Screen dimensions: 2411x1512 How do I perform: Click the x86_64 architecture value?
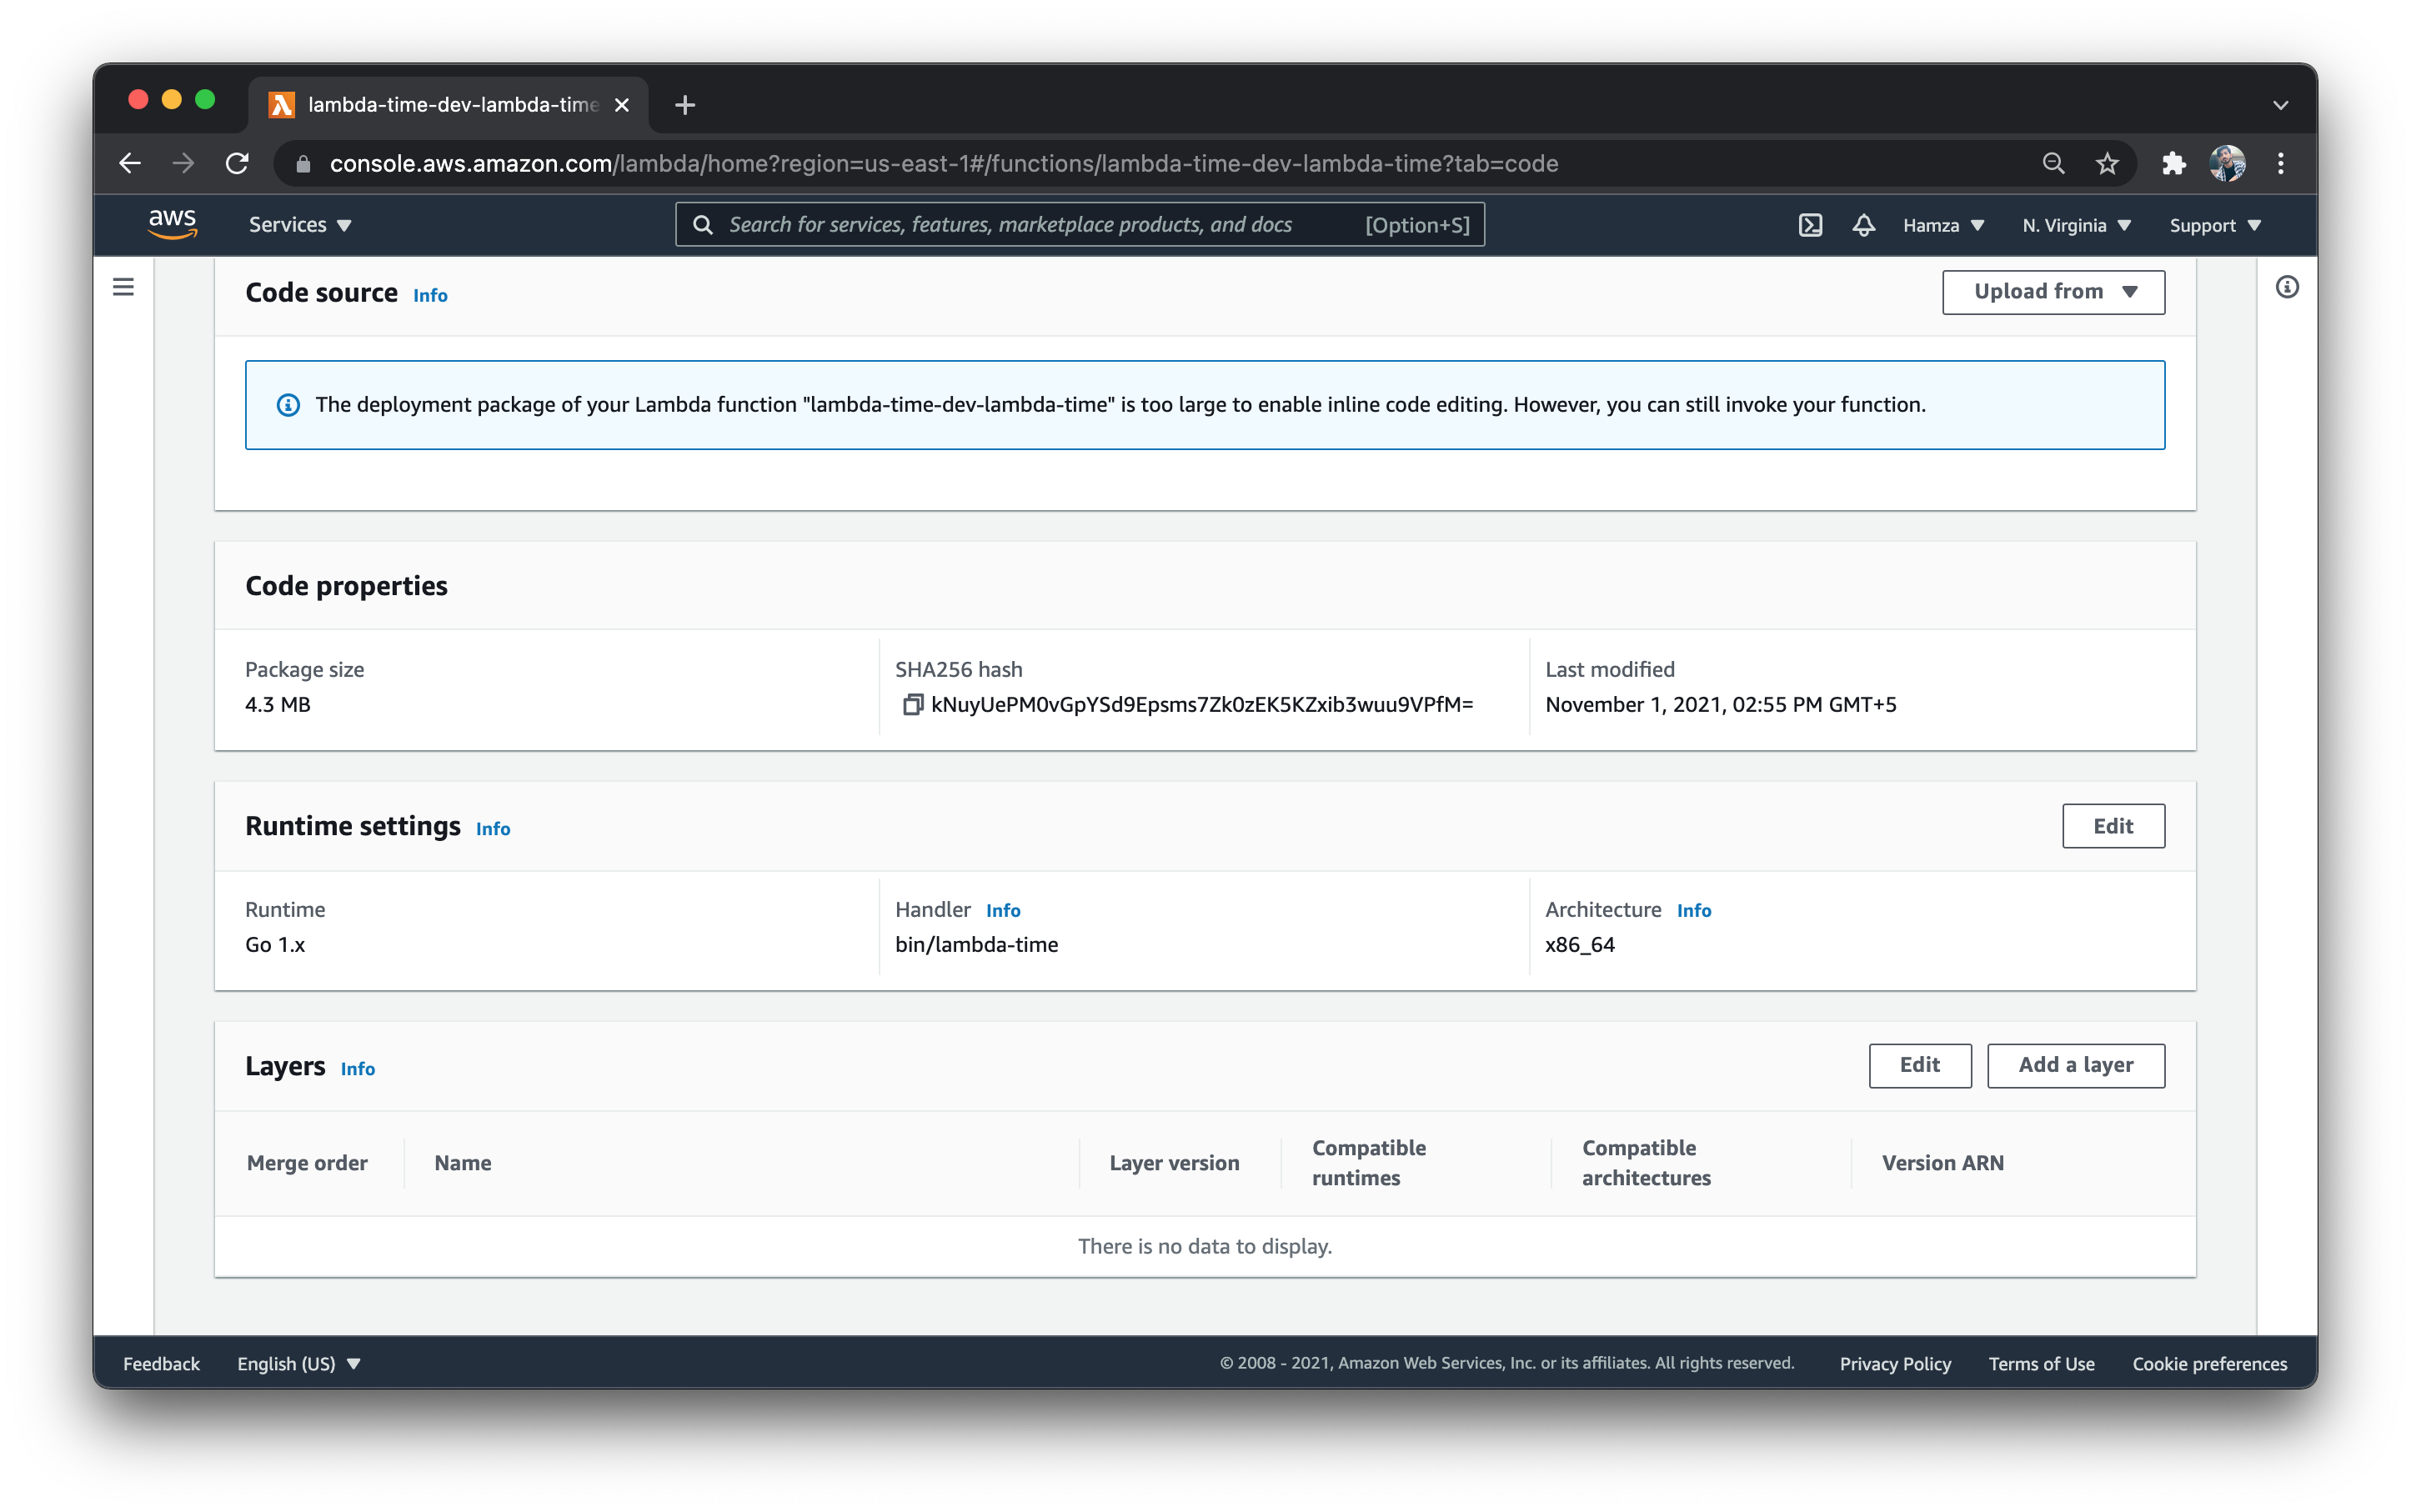[1580, 945]
